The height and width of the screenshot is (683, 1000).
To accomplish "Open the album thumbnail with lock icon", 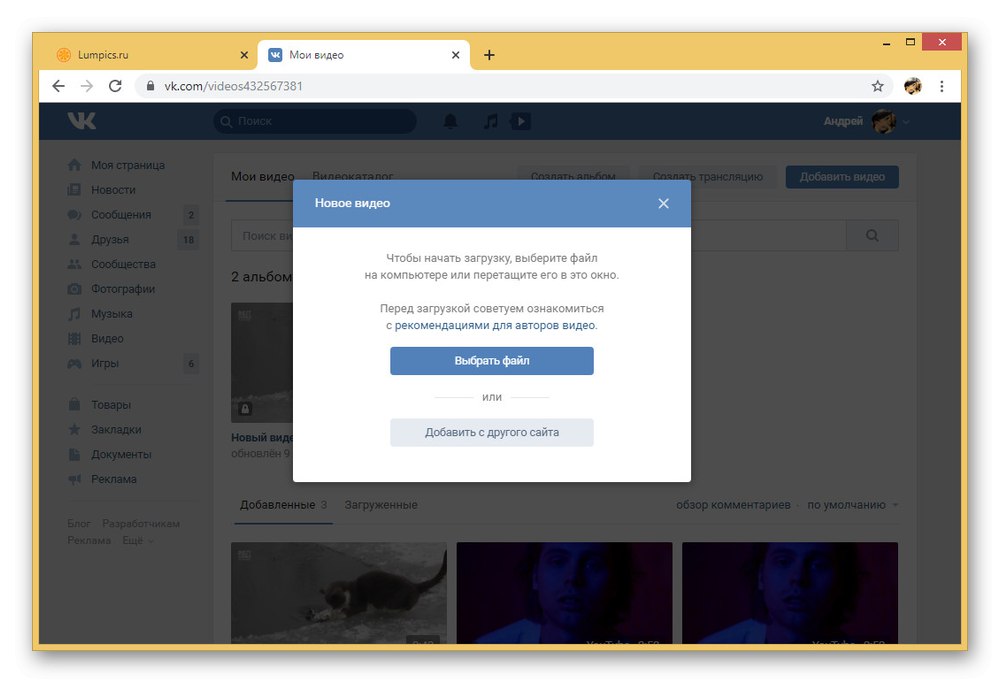I will [x=261, y=362].
